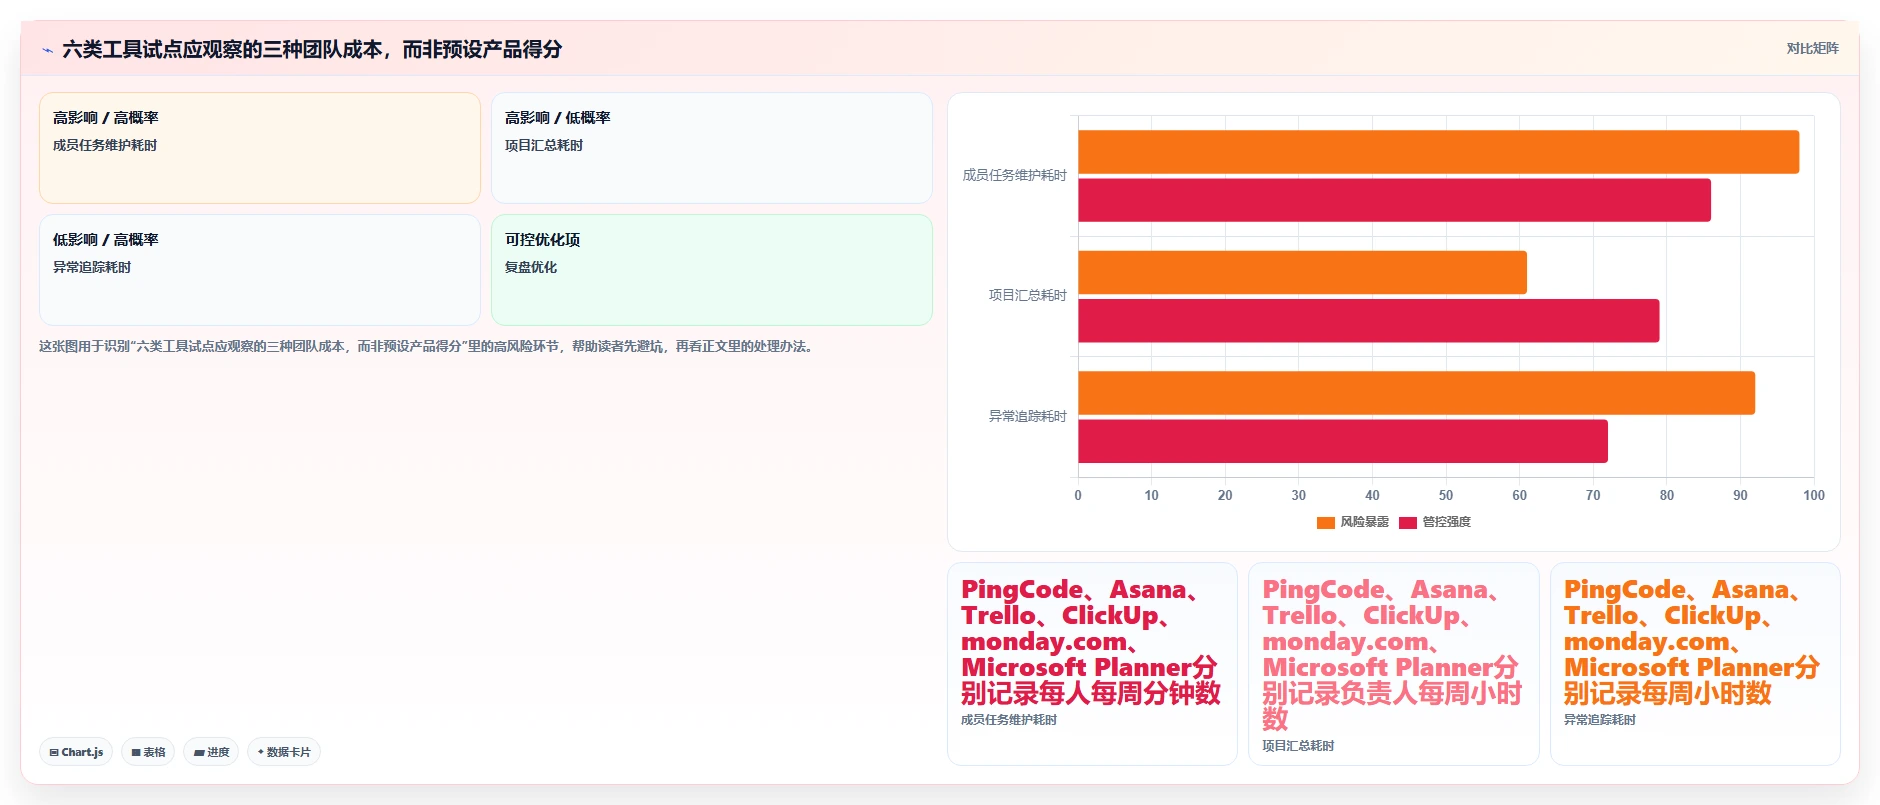Toggle the 管控强度 legend red swatch
Image resolution: width=1880 pixels, height=805 pixels.
pos(1408,522)
